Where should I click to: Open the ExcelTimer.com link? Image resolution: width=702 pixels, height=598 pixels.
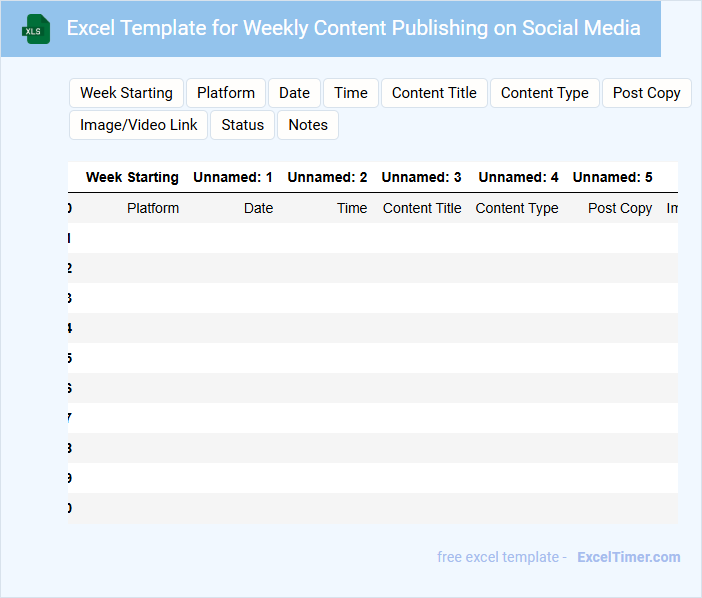(x=628, y=557)
